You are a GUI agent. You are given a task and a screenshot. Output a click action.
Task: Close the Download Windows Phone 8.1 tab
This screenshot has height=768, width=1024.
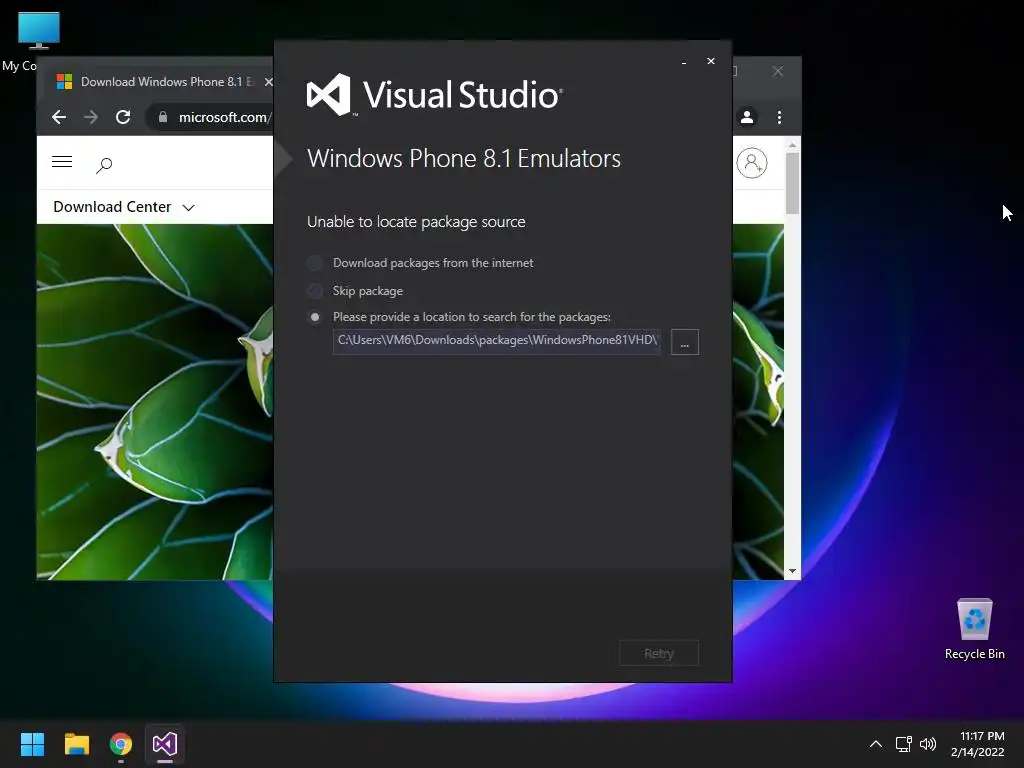(x=268, y=82)
